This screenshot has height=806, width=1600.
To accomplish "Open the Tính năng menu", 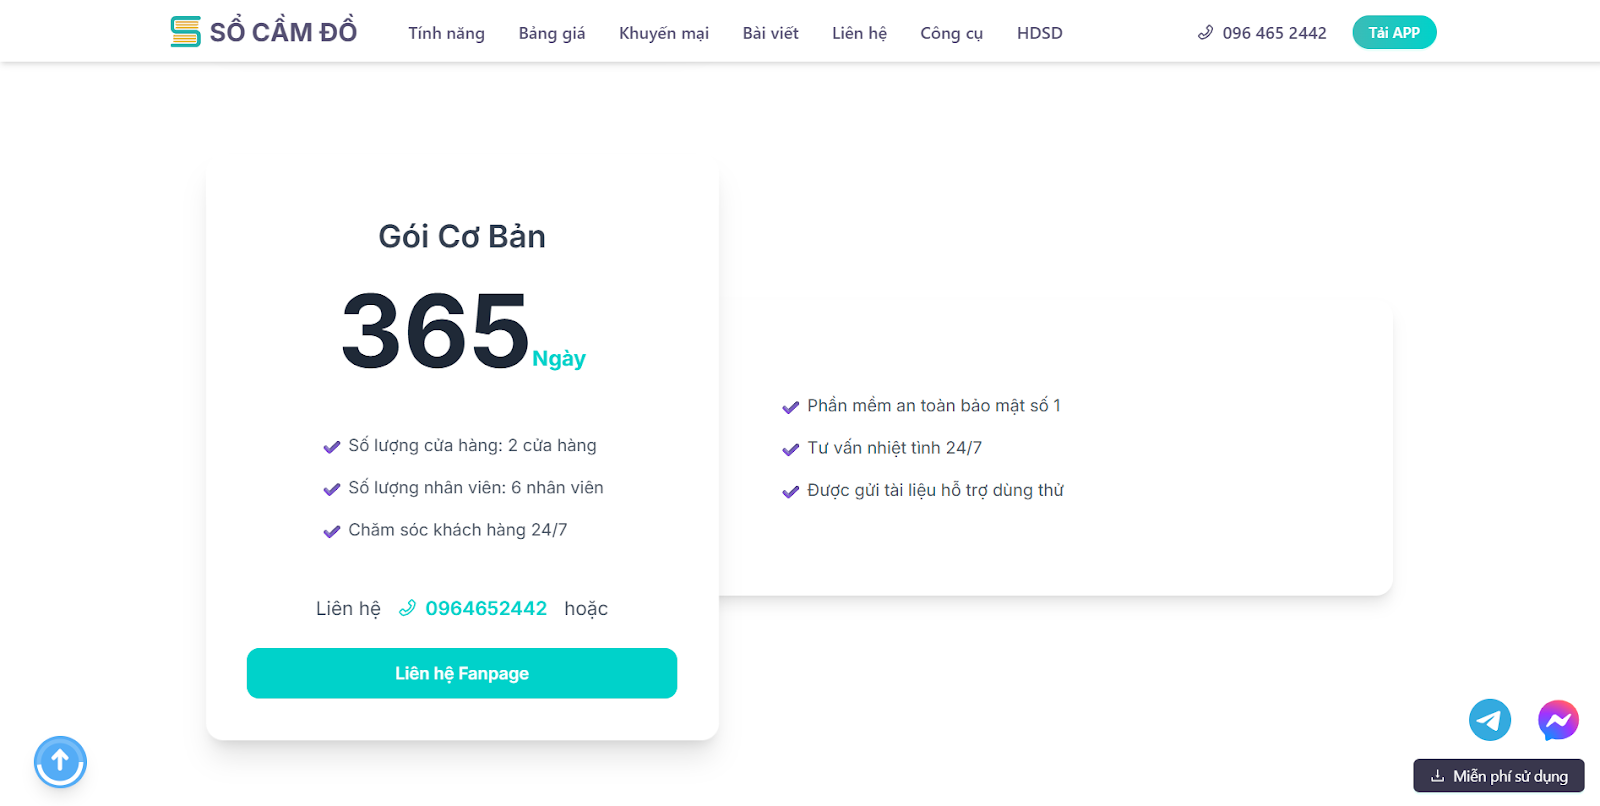I will tap(446, 33).
